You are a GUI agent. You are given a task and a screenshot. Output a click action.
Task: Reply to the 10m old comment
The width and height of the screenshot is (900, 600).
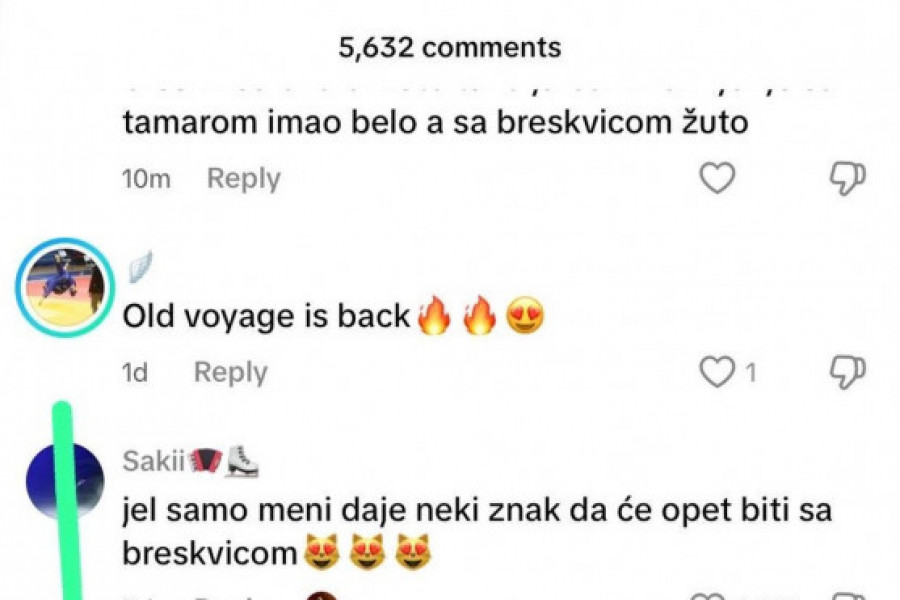[x=243, y=178]
